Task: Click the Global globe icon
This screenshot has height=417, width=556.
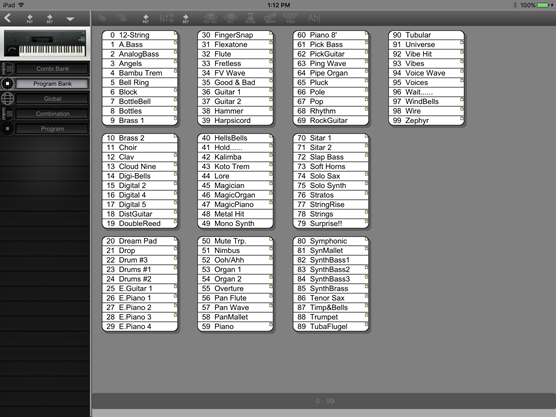Action: click(x=7, y=99)
